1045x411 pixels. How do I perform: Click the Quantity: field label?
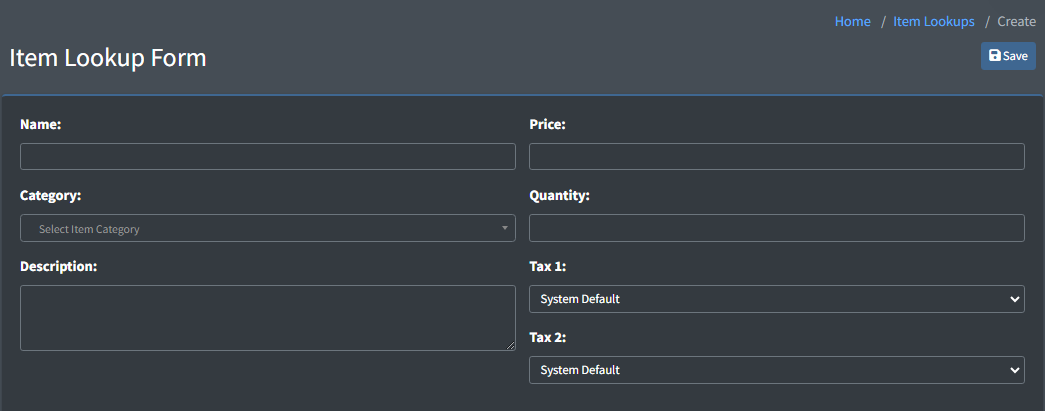559,196
